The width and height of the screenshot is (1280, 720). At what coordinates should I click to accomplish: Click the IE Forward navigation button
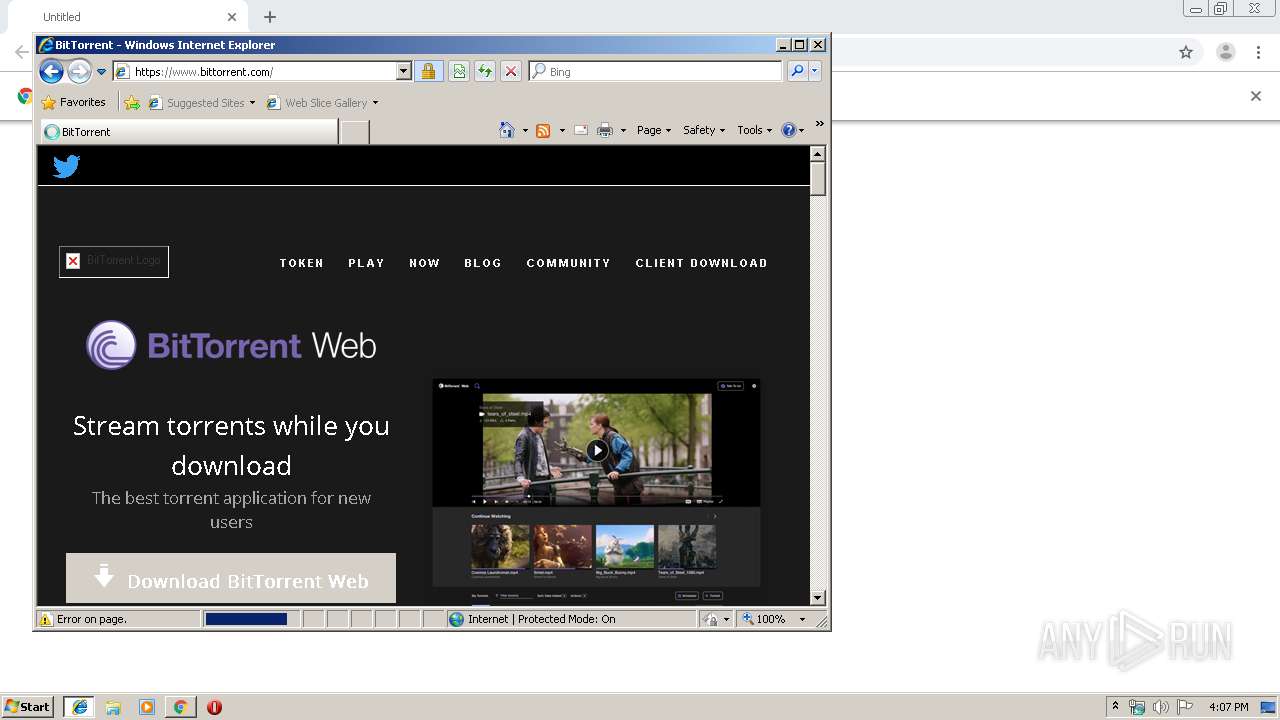click(x=79, y=71)
